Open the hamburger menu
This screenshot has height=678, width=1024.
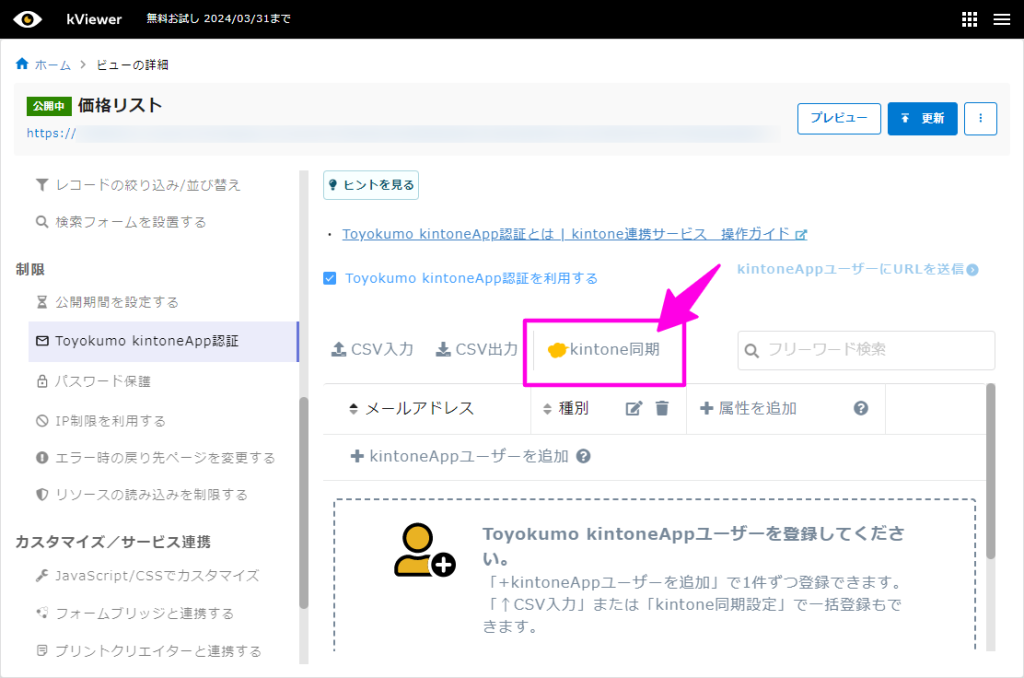[x=1002, y=20]
